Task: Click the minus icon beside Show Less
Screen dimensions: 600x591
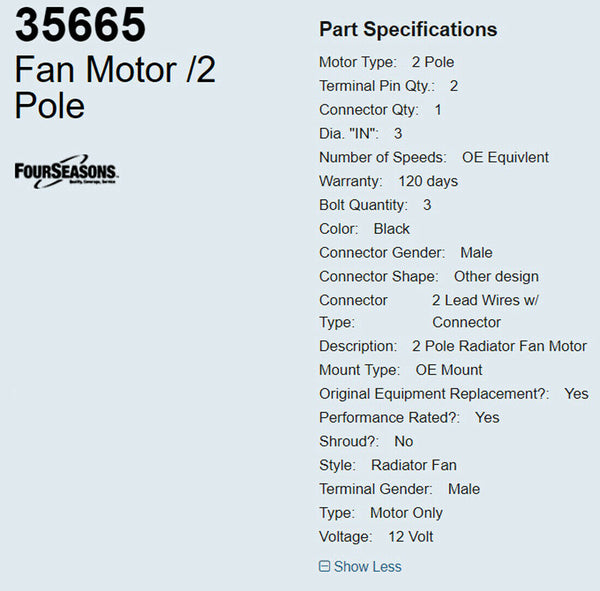Action: [x=324, y=566]
